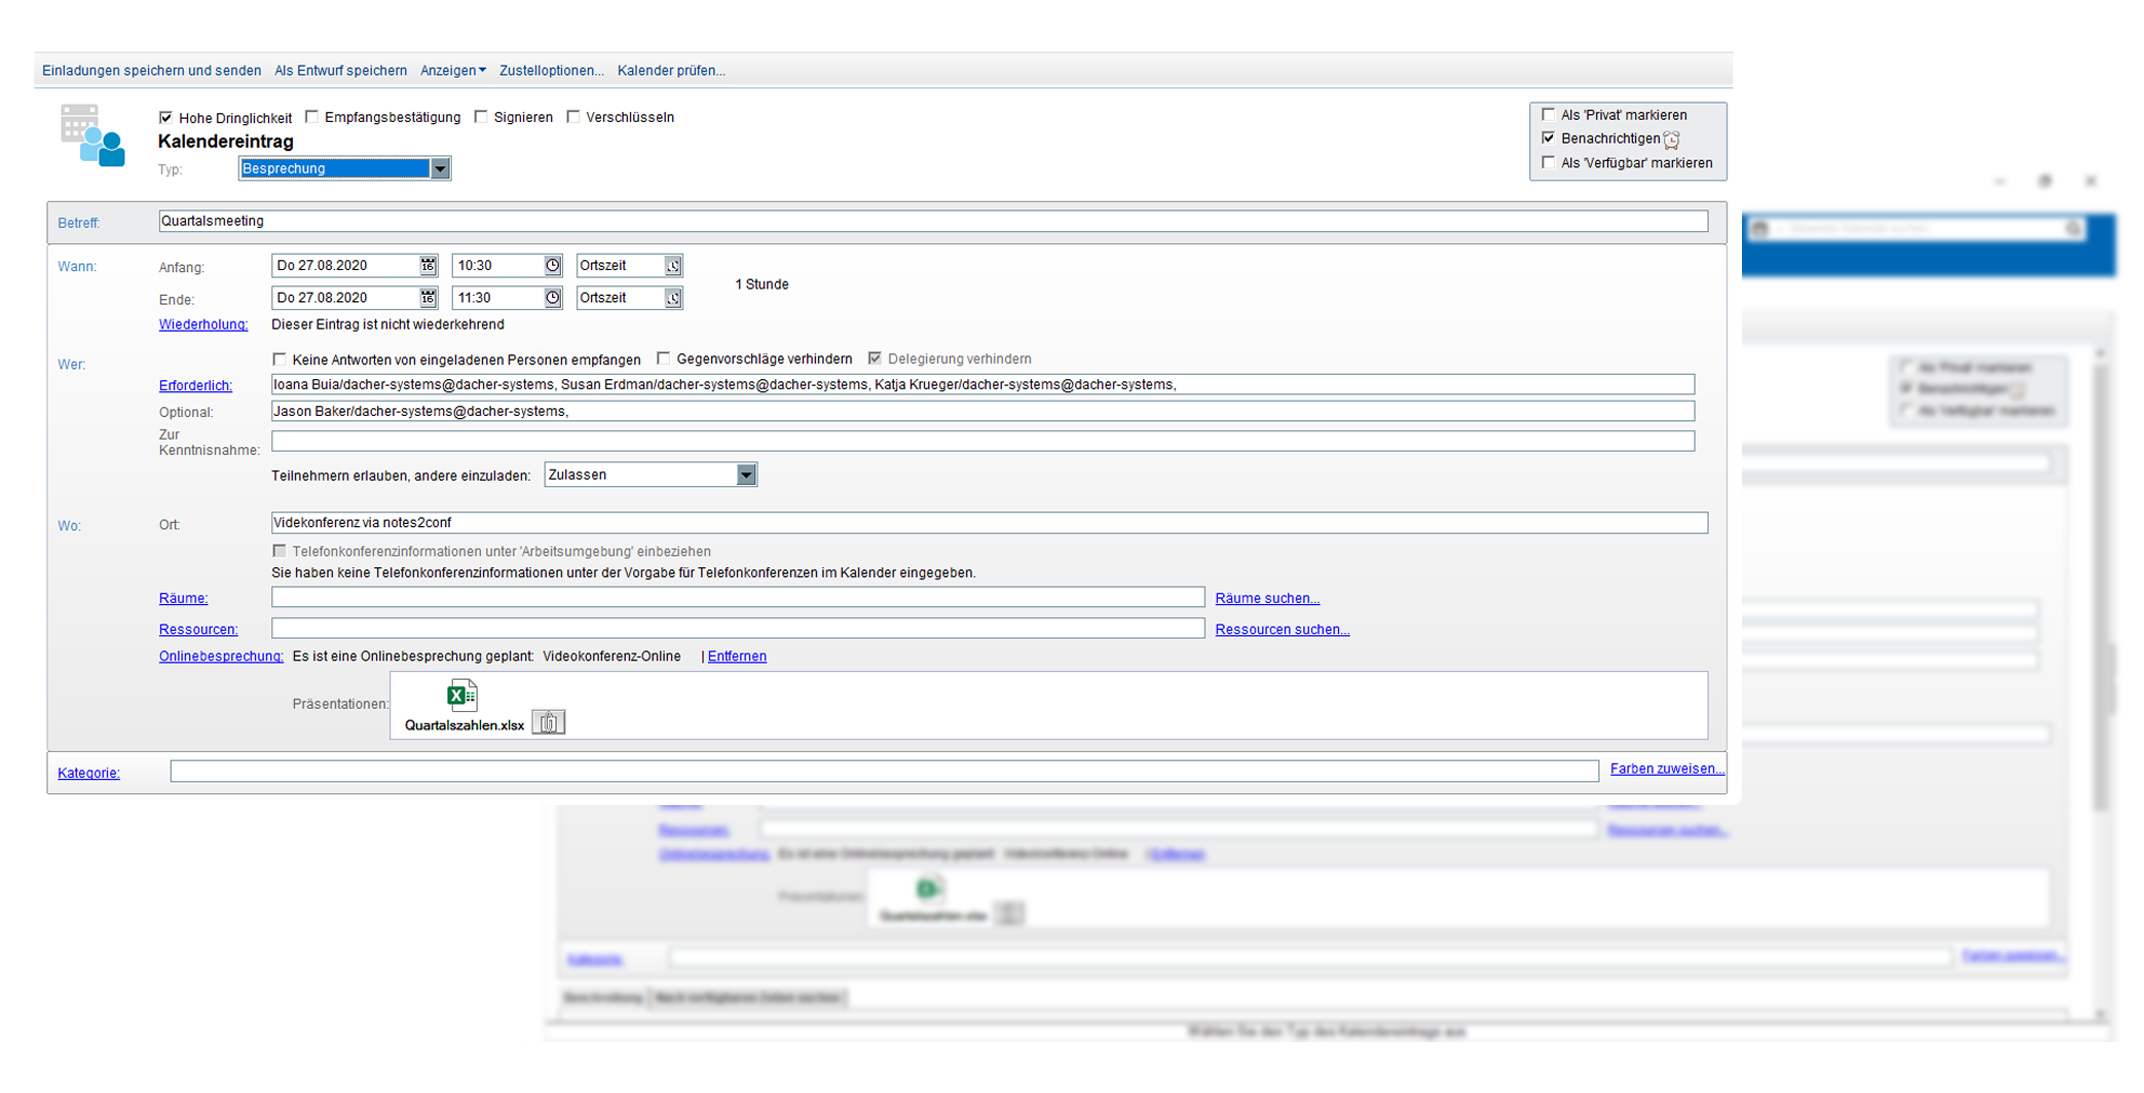Viewport: 2144px width, 1093px height.
Task: Expand Typ Besprechung dropdown
Action: coord(440,169)
